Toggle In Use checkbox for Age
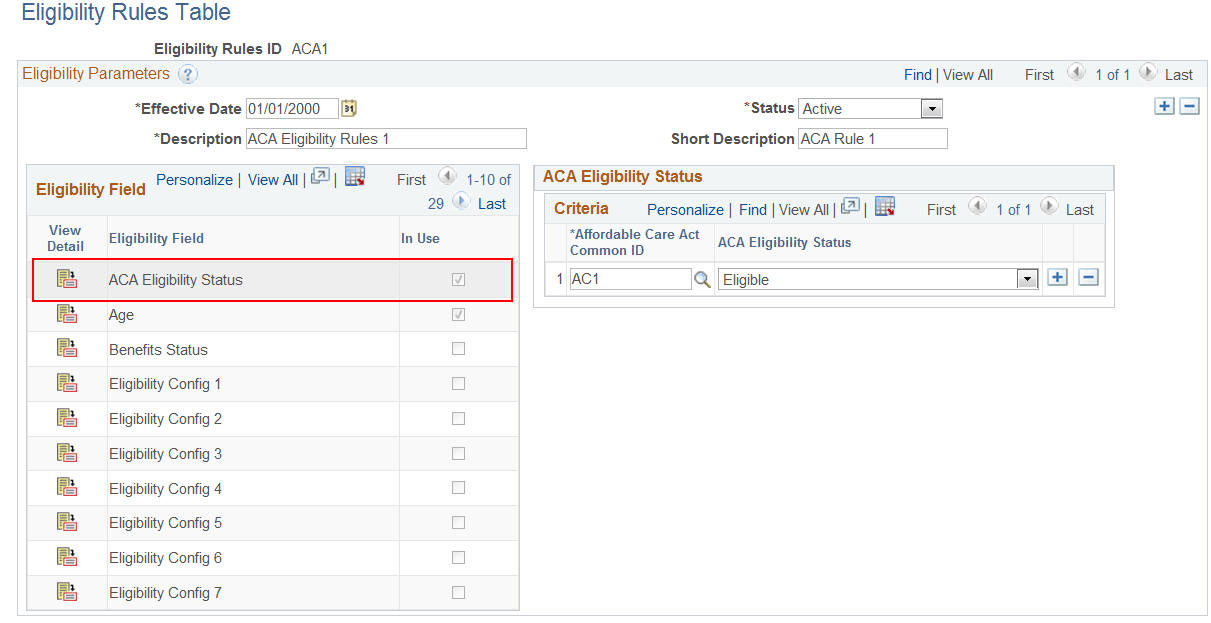The image size is (1211, 623). 458,314
